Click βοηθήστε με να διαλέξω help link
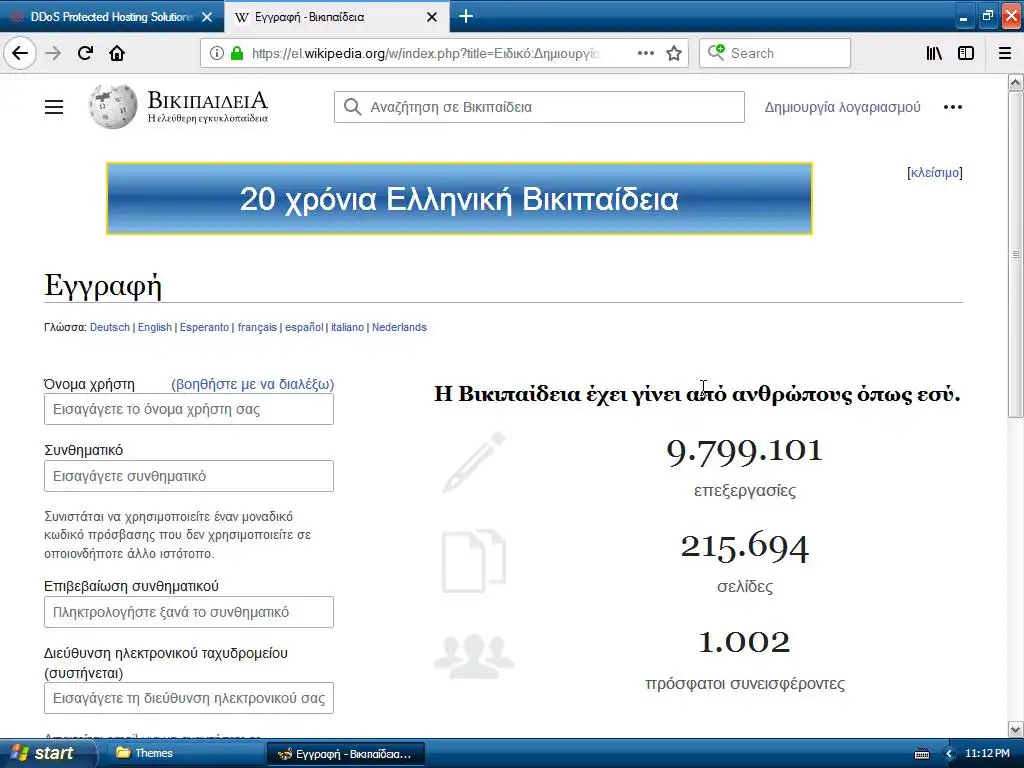1024x768 pixels. pos(252,384)
